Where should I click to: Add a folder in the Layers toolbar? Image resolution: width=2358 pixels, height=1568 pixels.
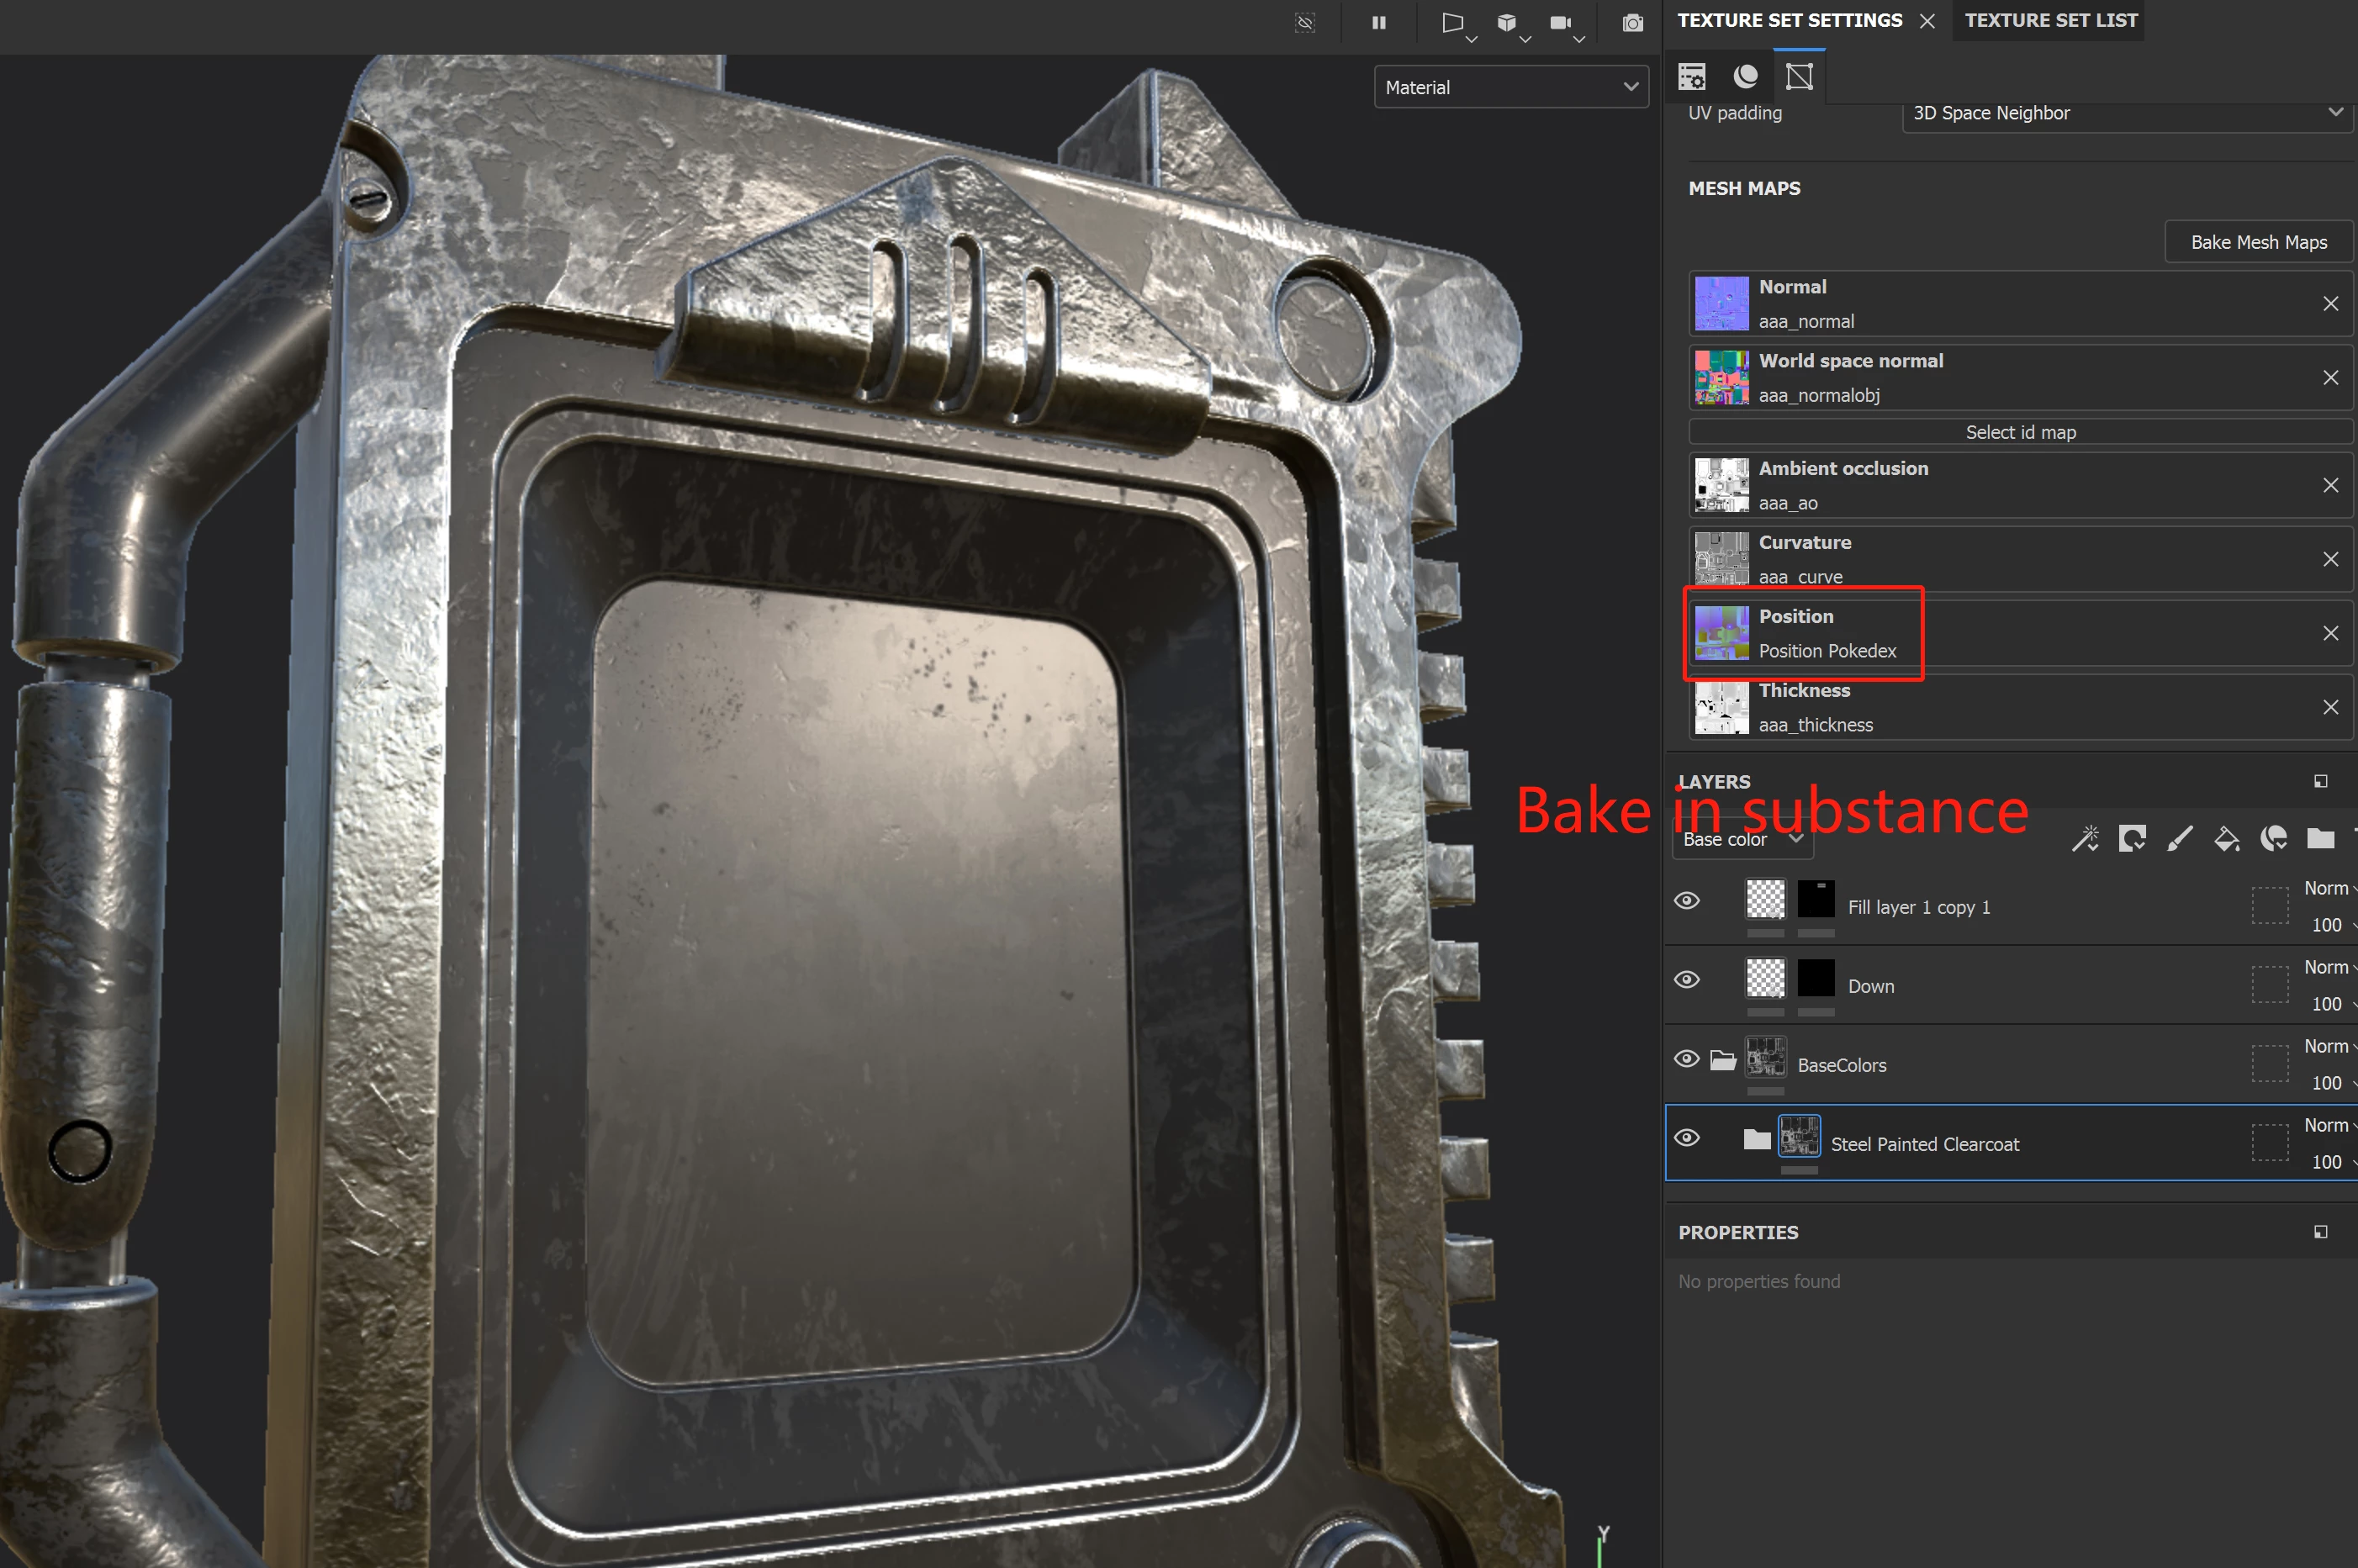click(x=2320, y=838)
